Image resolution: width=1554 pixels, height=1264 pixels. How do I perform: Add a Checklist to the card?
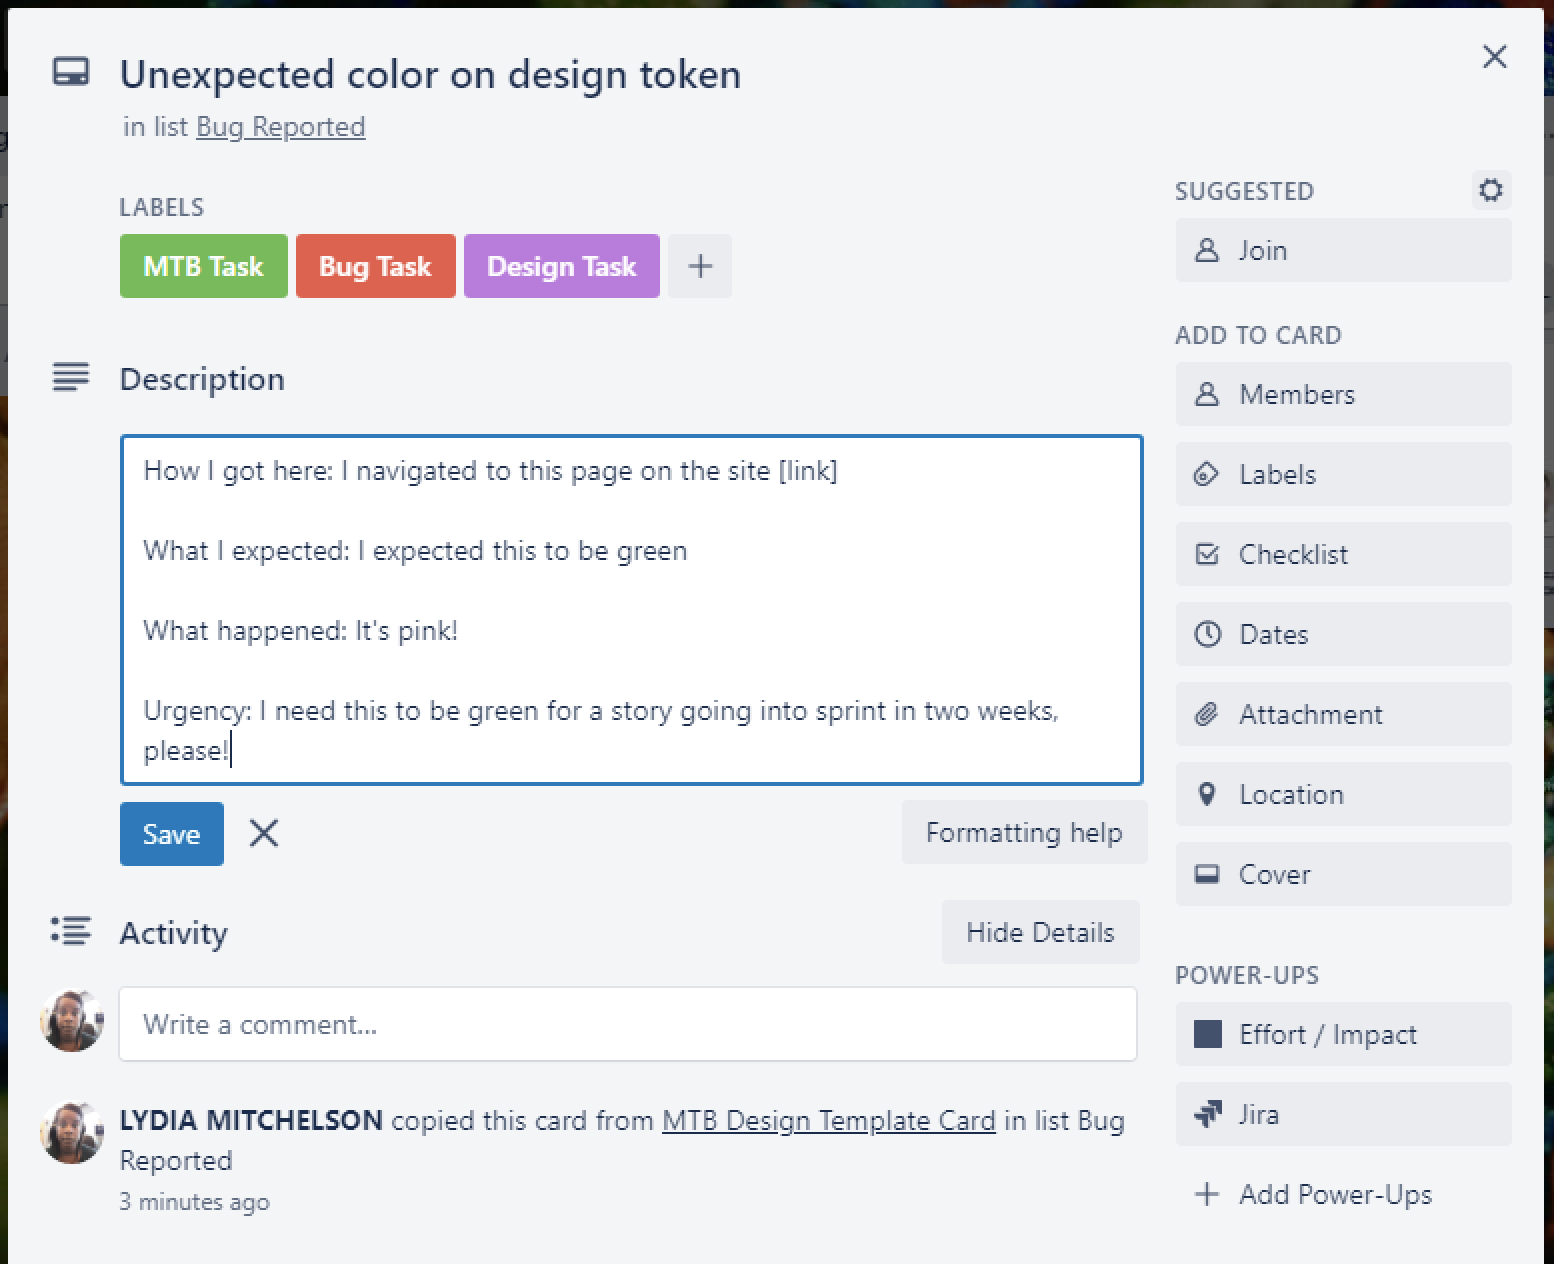[x=1342, y=554]
